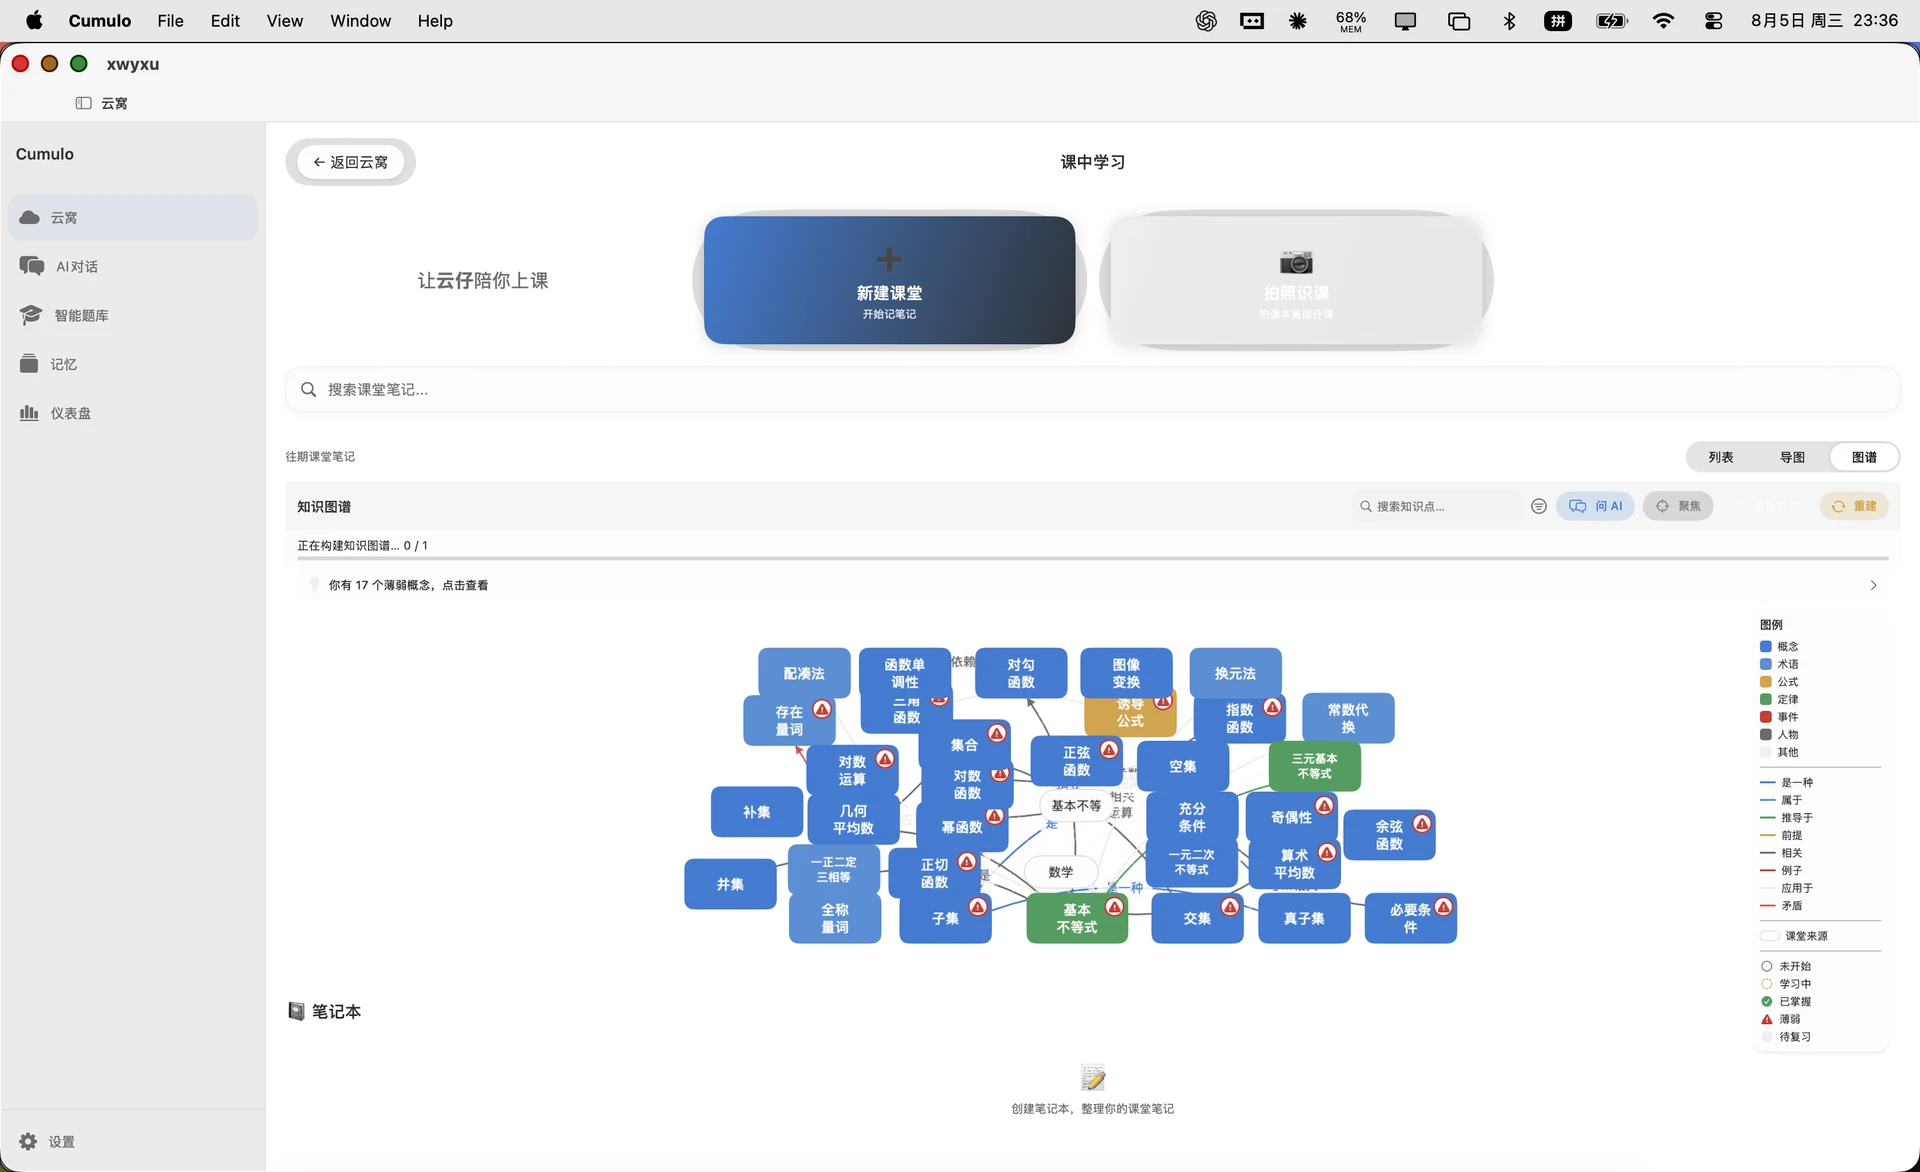1920x1172 pixels.
Task: Click the 定律 color swatch in legend
Action: coord(1766,699)
